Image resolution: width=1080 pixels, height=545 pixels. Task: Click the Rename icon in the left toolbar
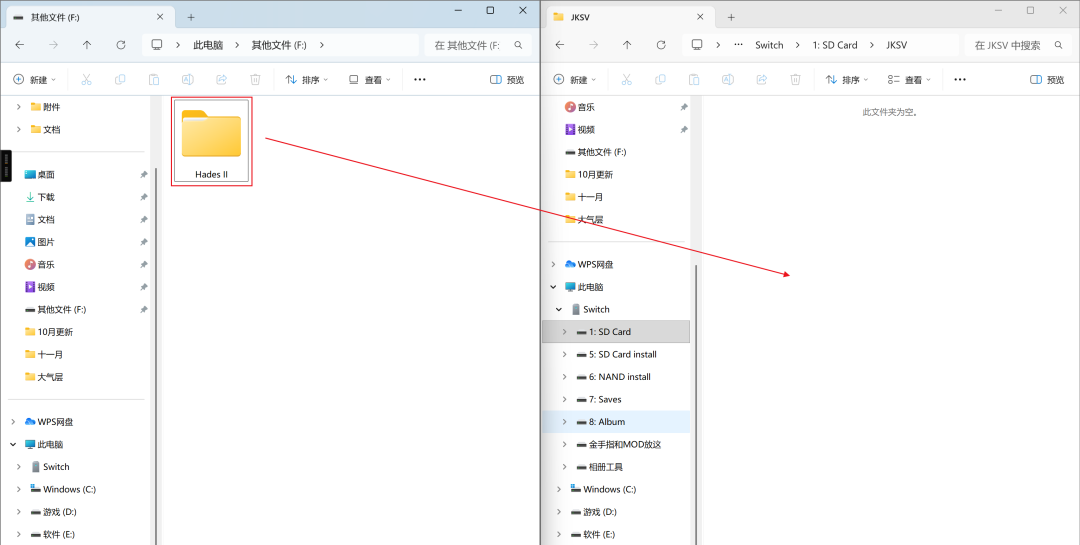[x=187, y=80]
